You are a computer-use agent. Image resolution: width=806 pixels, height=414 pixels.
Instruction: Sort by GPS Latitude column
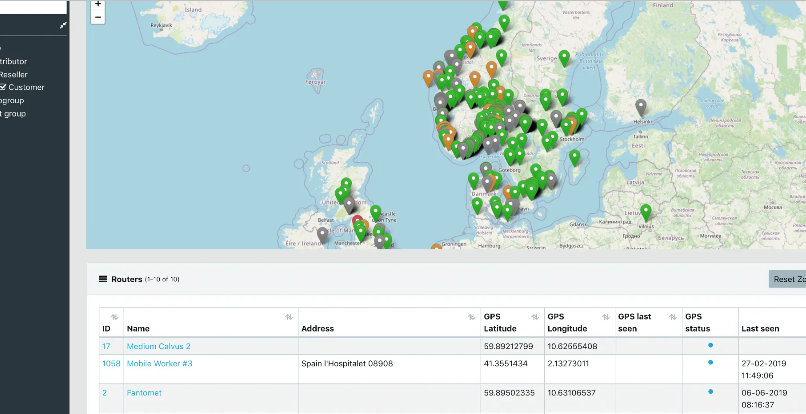tap(537, 317)
